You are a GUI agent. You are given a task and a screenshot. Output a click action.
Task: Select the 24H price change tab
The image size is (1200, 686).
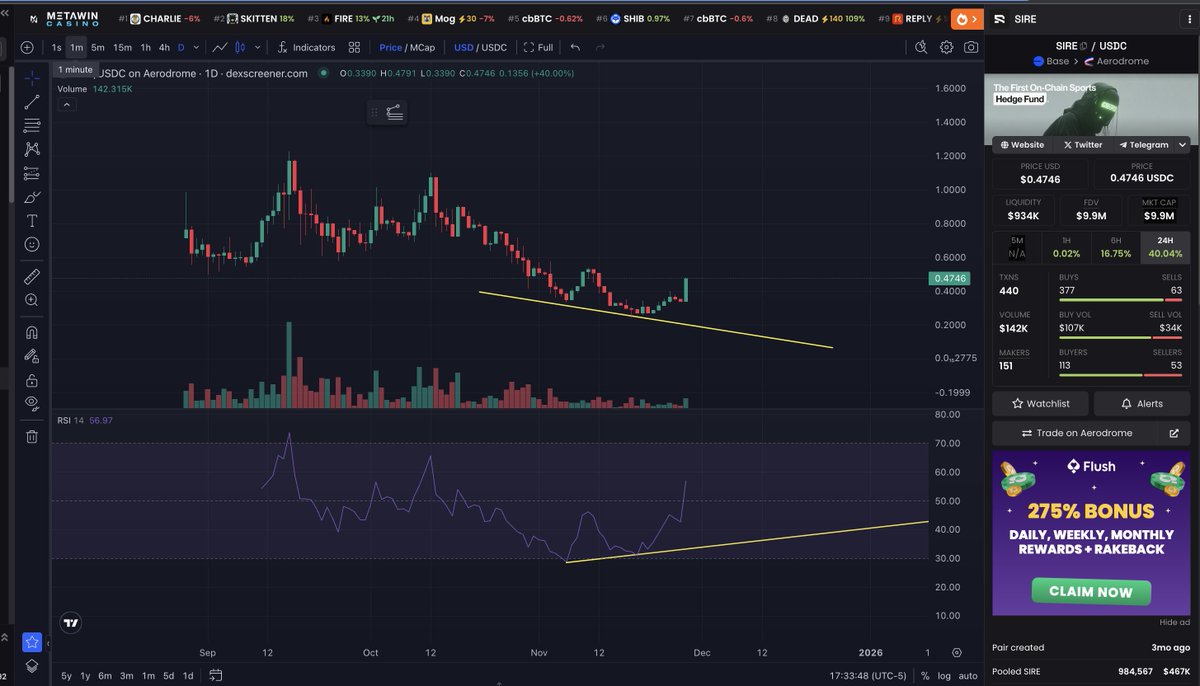[x=1165, y=247]
